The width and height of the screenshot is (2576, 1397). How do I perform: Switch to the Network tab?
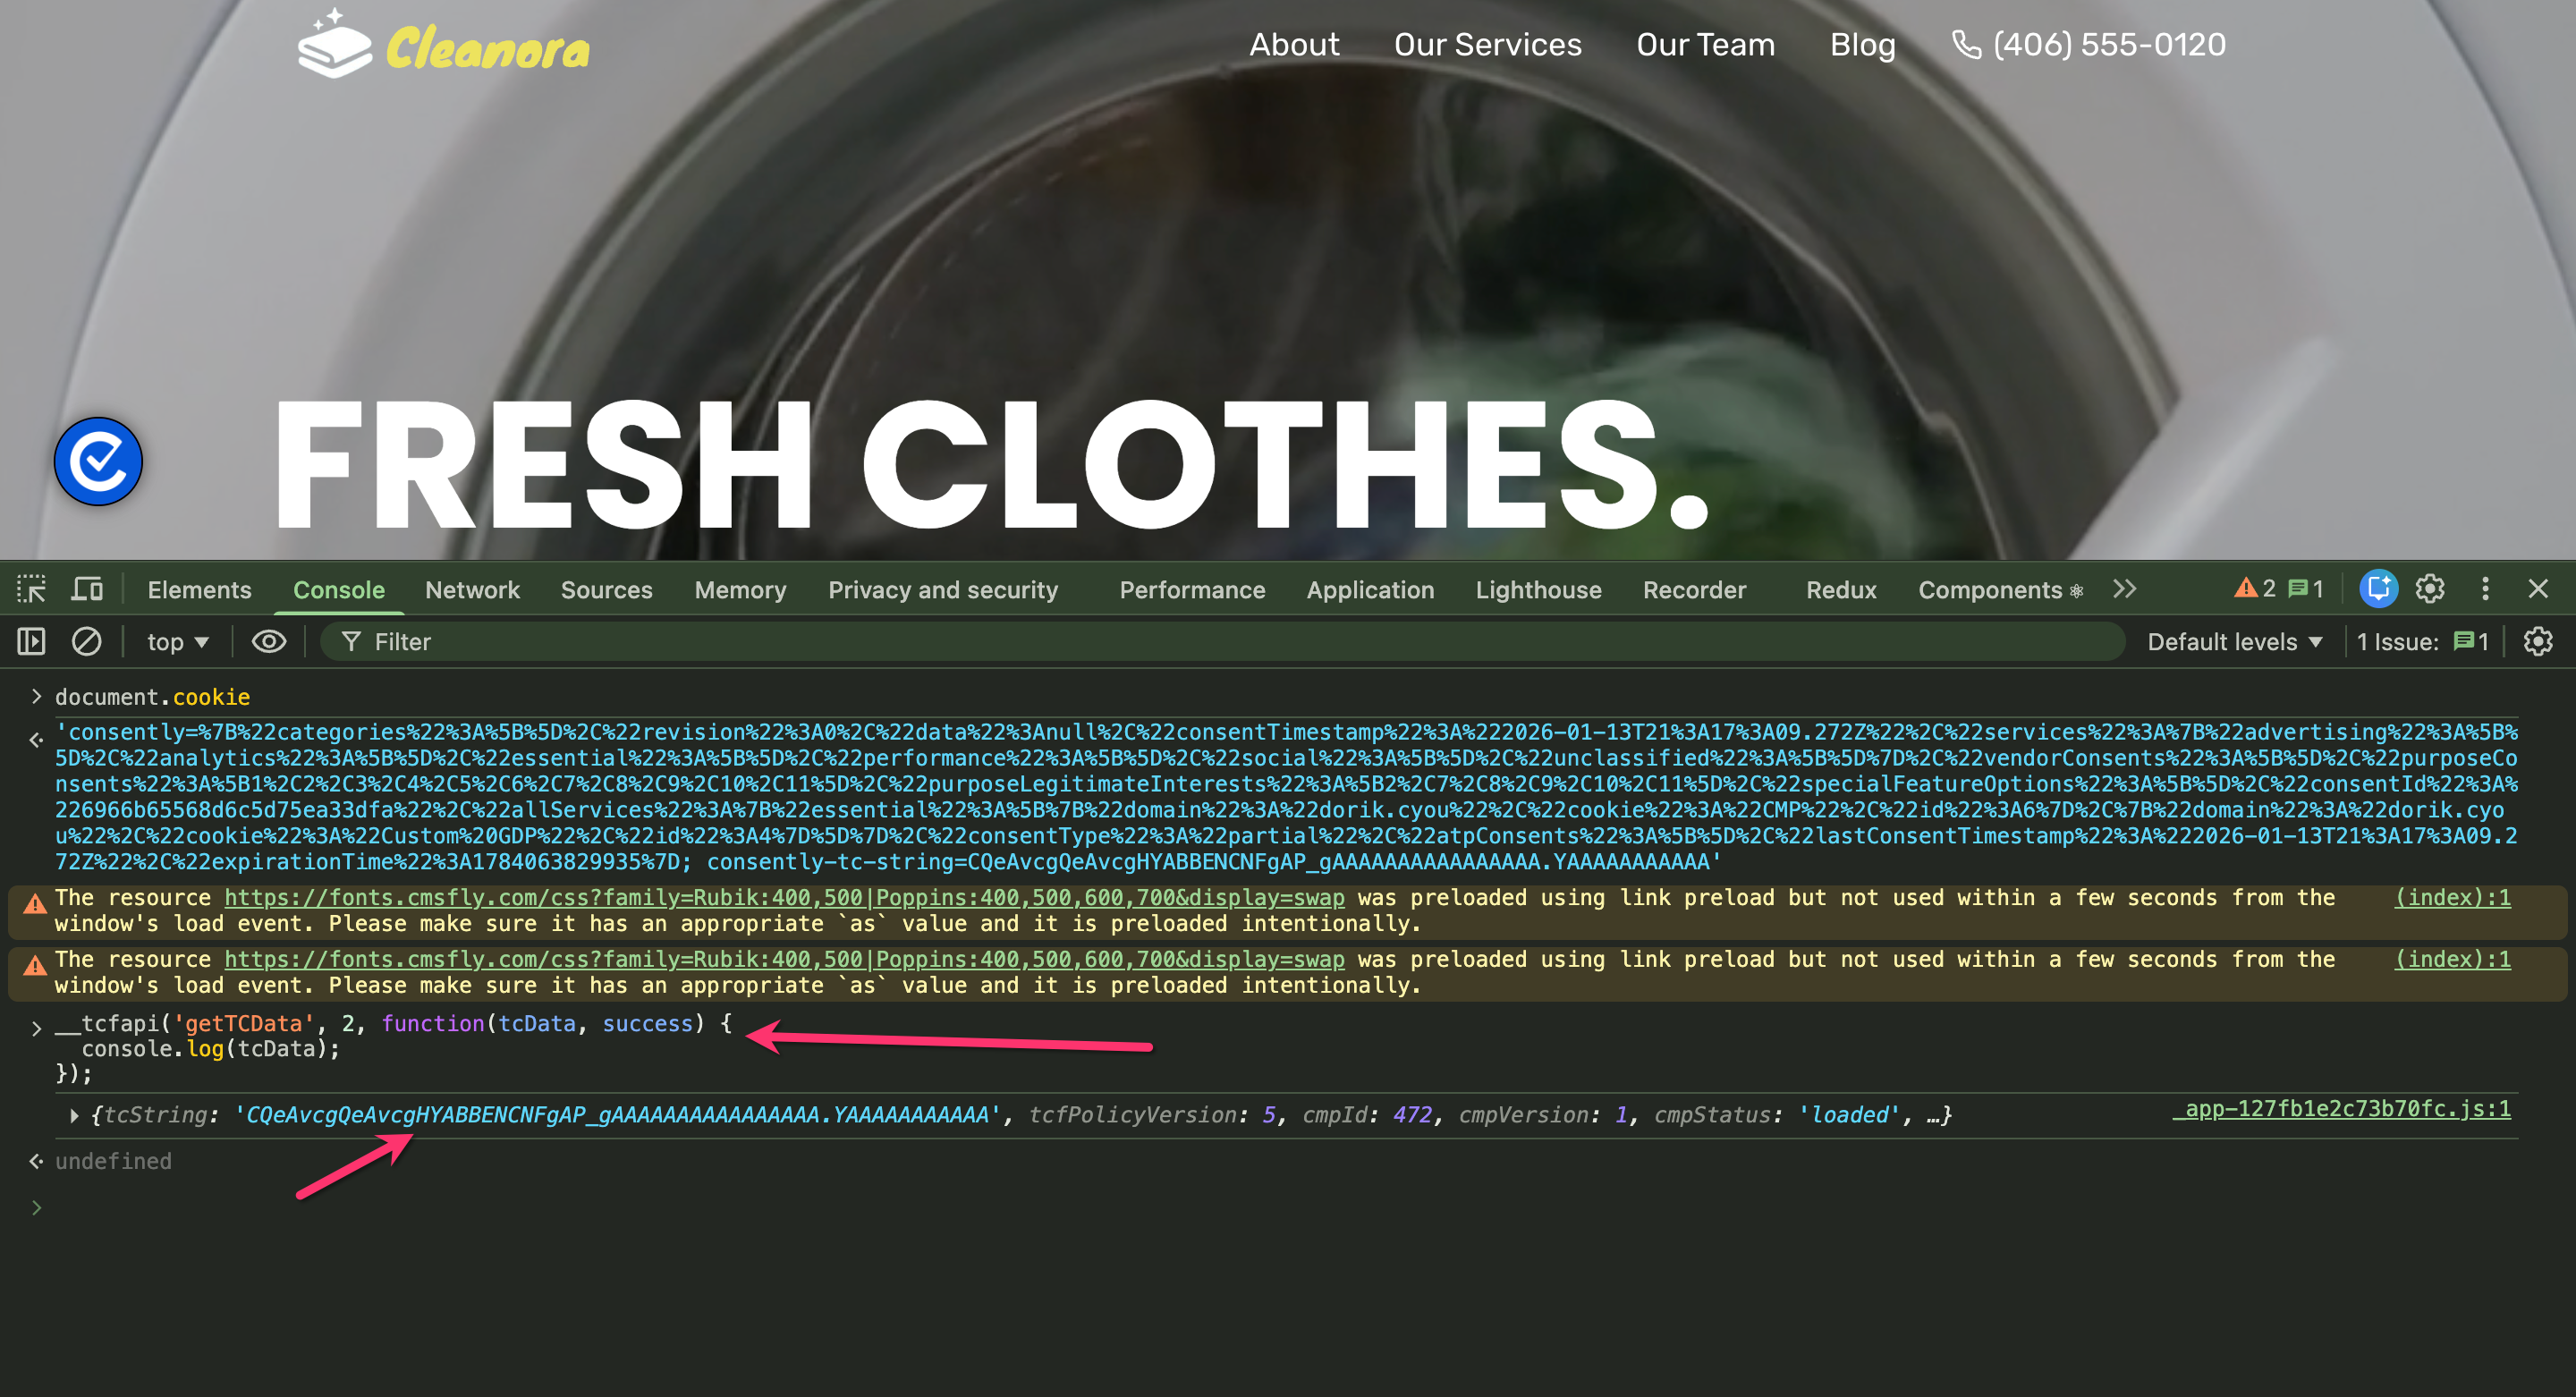click(x=472, y=590)
